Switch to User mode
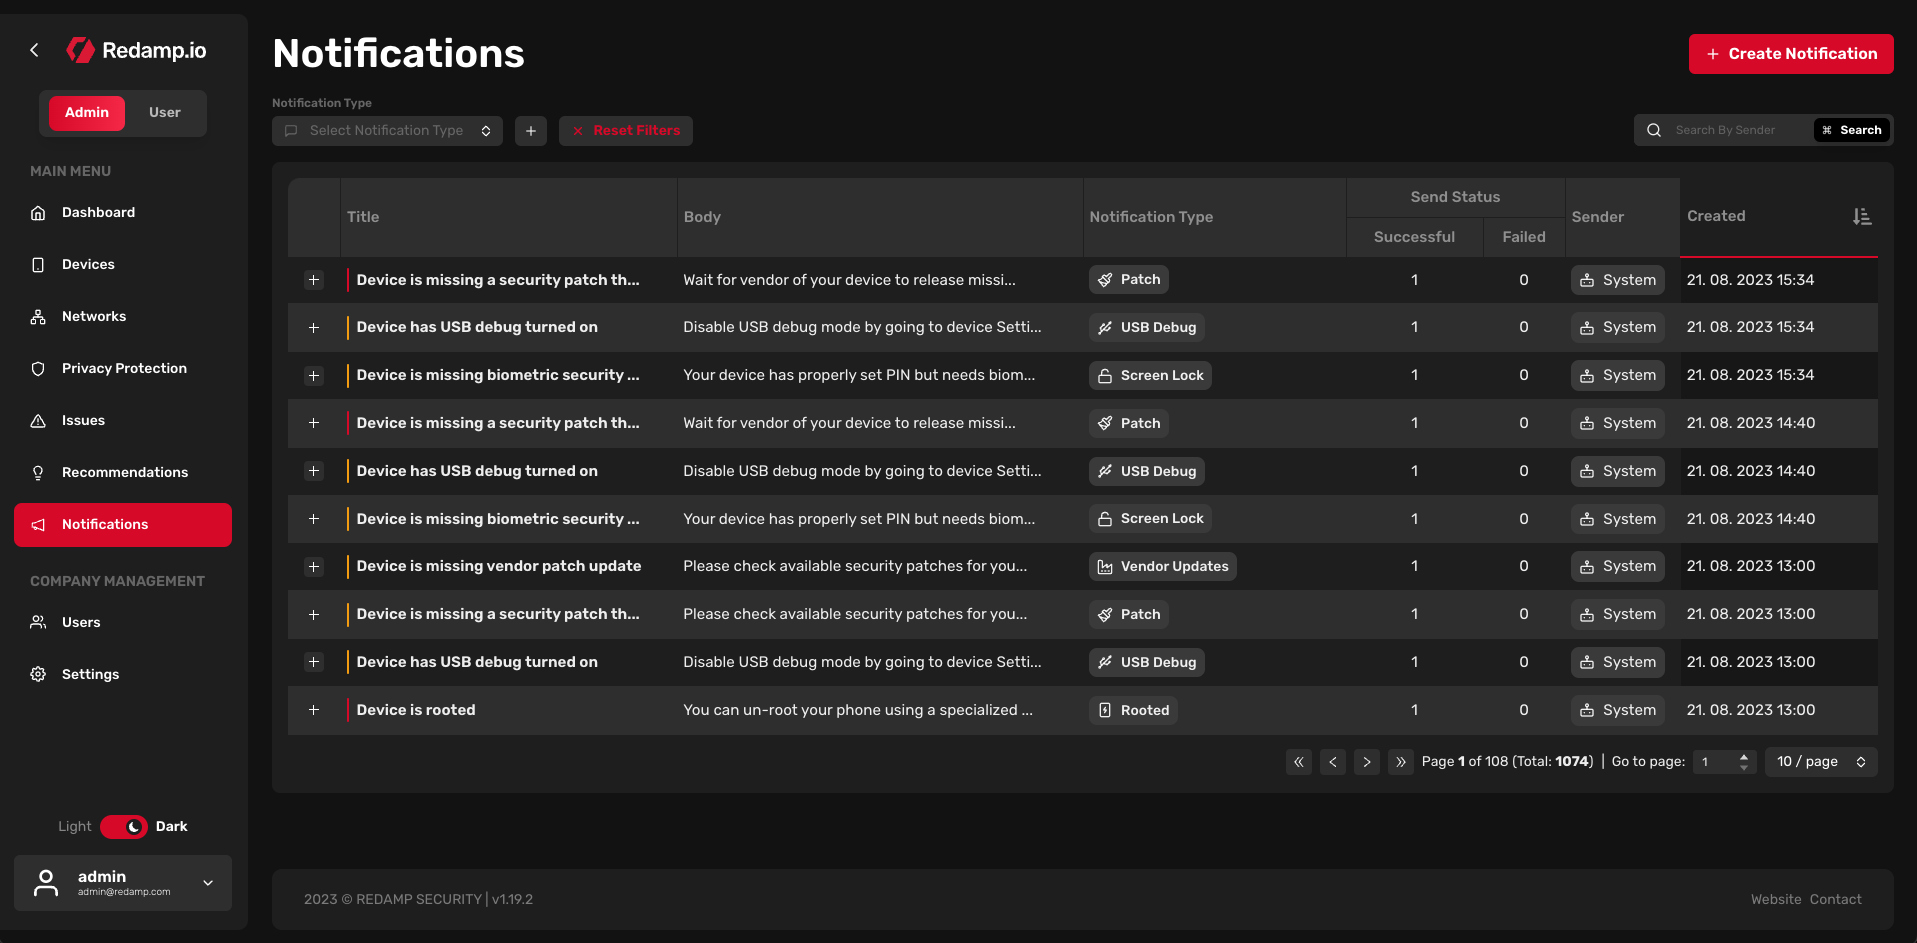 click(165, 113)
